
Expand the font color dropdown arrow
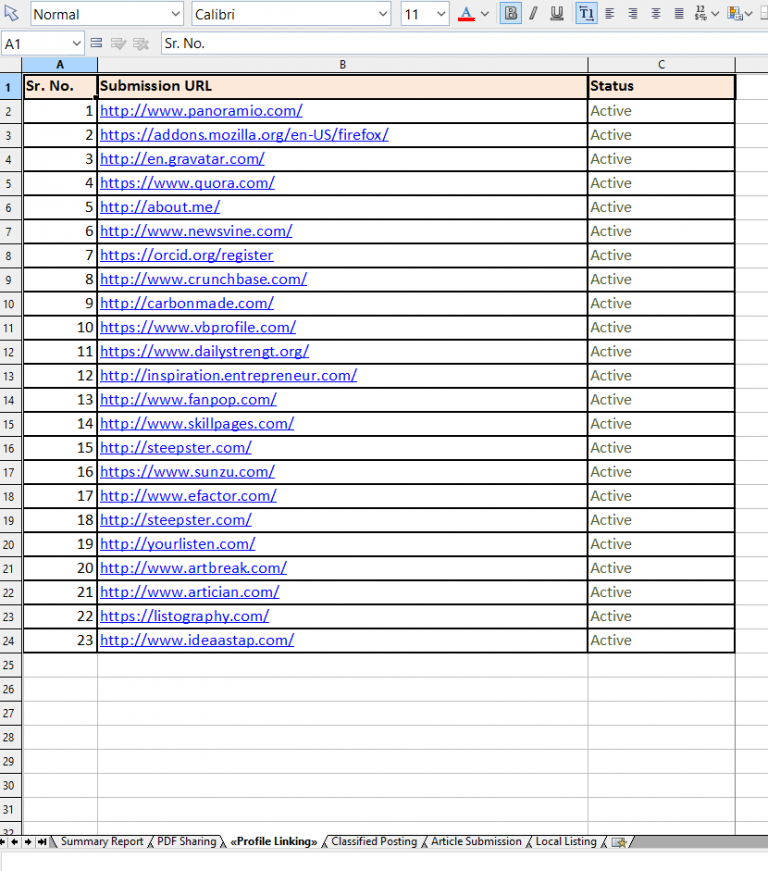pos(485,14)
